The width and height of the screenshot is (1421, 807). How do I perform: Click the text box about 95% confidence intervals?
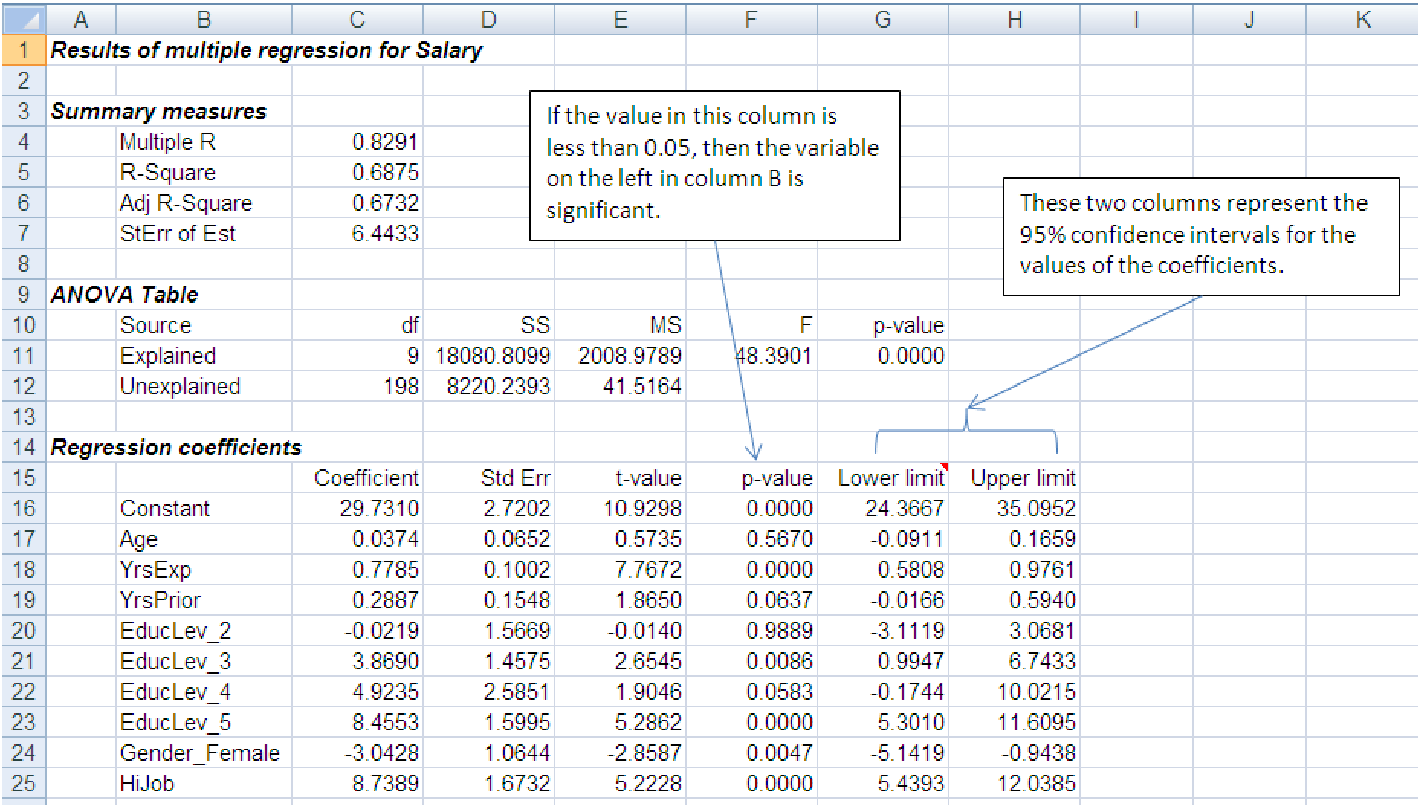click(1201, 236)
